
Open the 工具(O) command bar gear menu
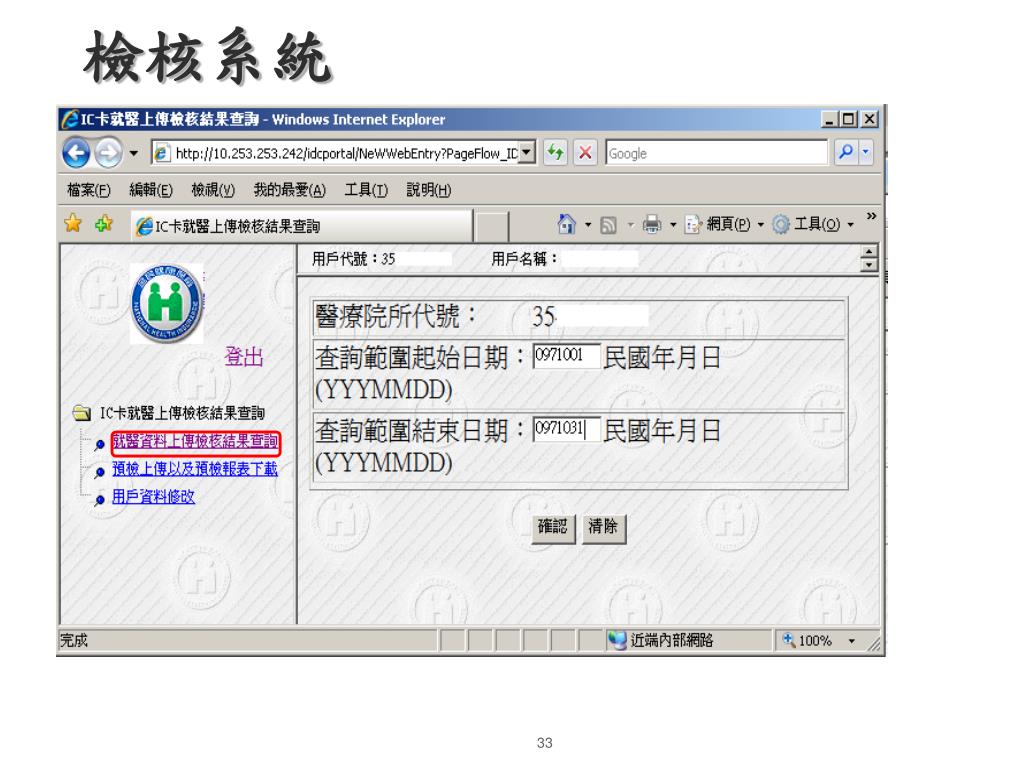(812, 225)
